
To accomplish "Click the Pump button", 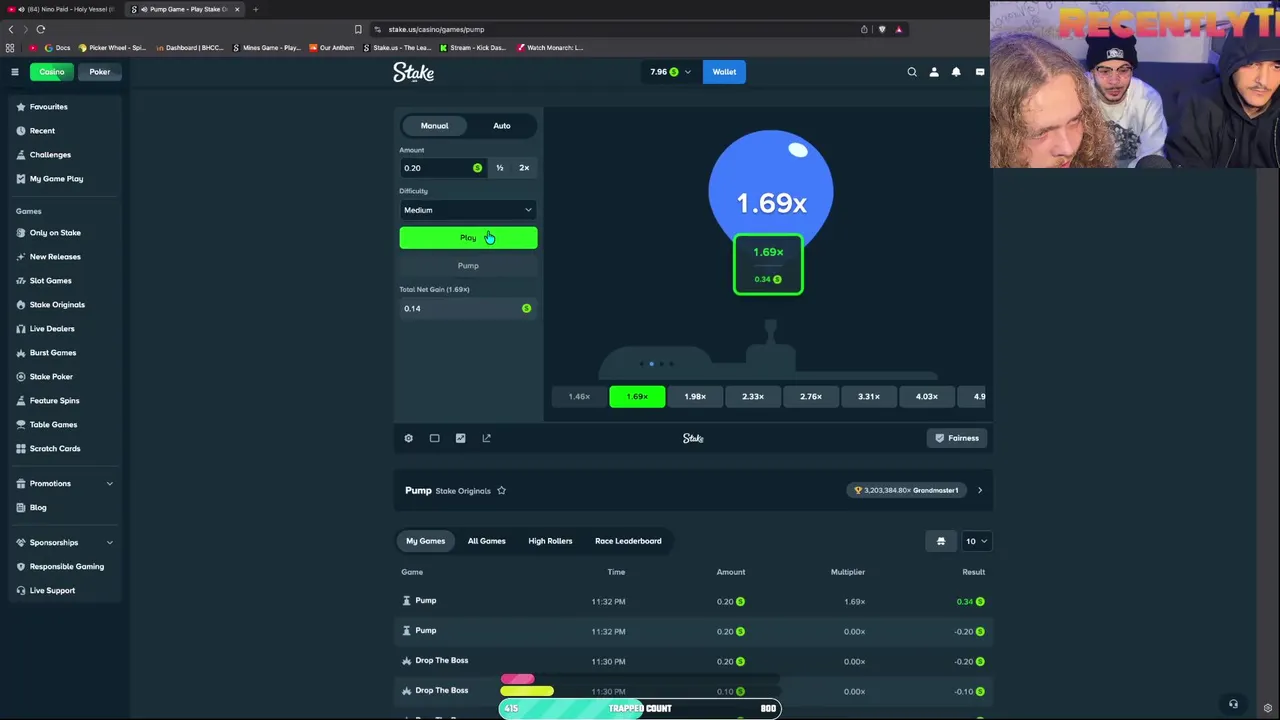I will pos(468,266).
